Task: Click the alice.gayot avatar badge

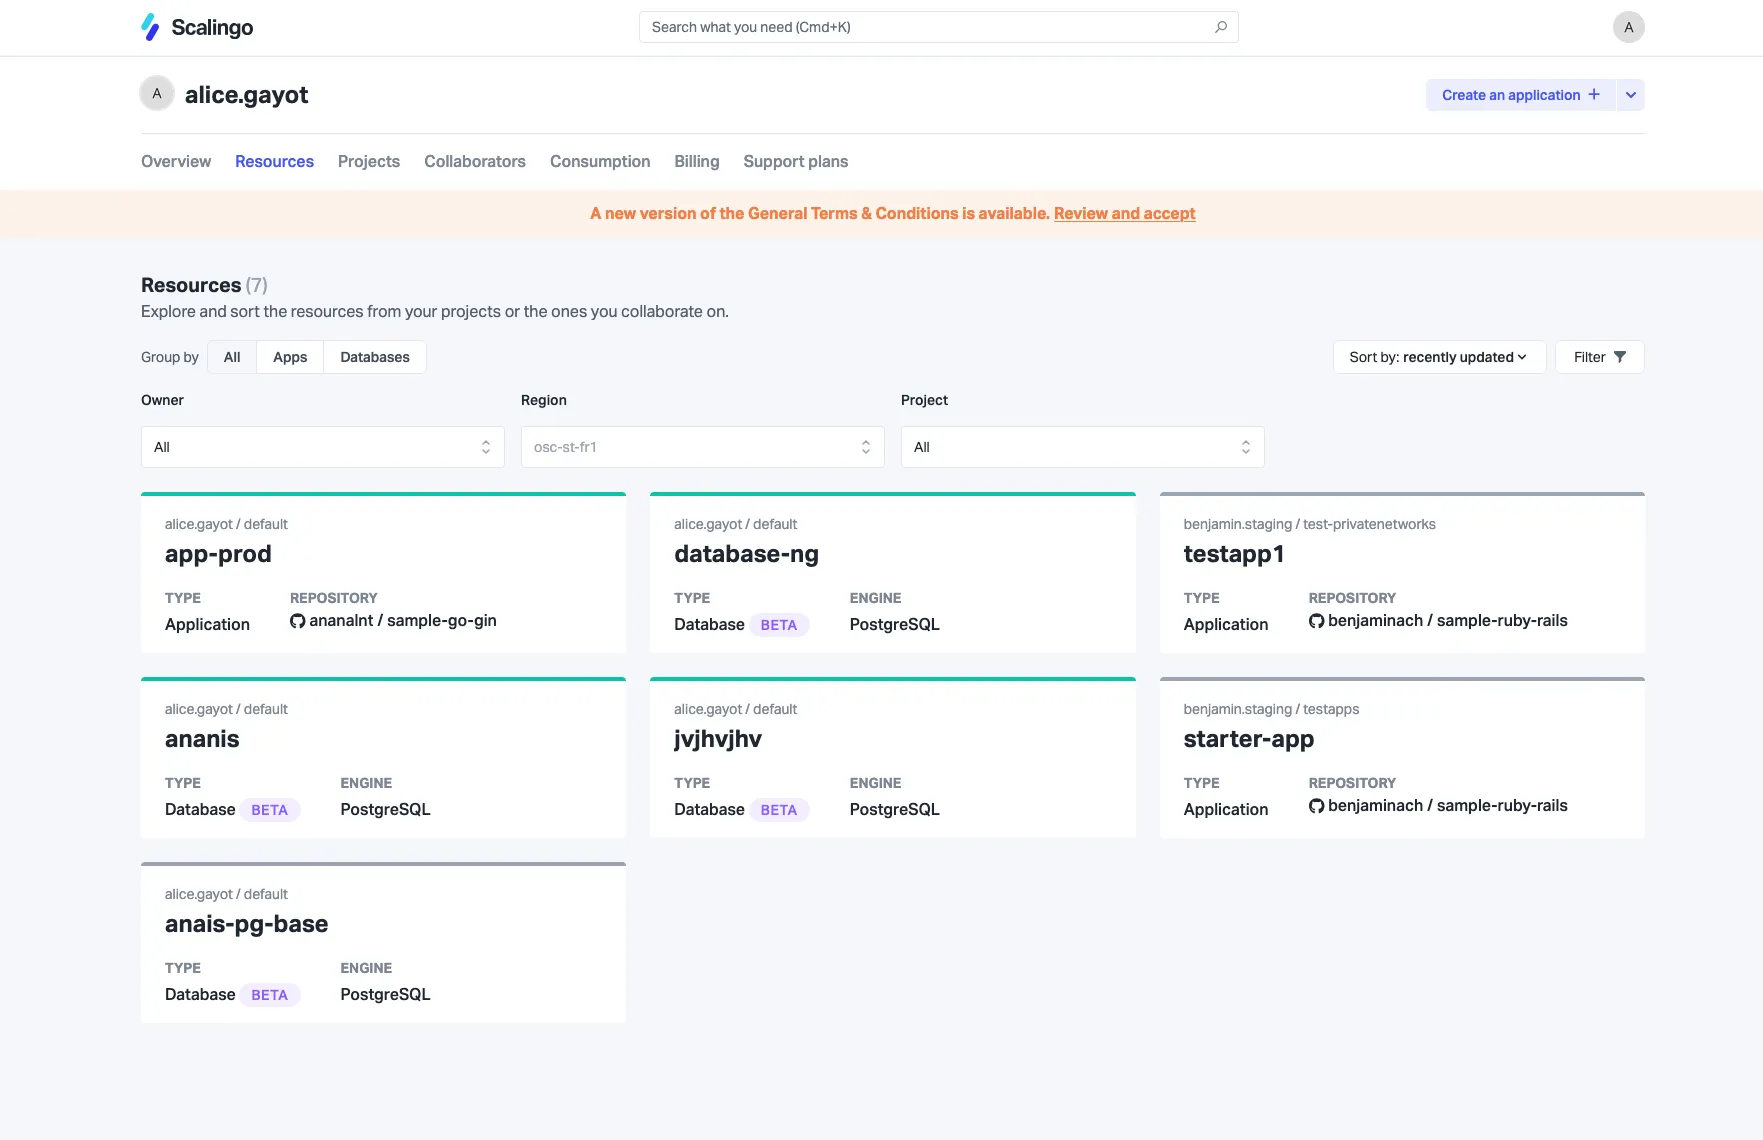Action: [x=157, y=93]
